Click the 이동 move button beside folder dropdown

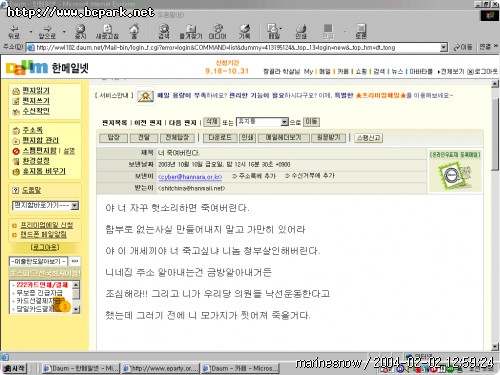coord(311,122)
